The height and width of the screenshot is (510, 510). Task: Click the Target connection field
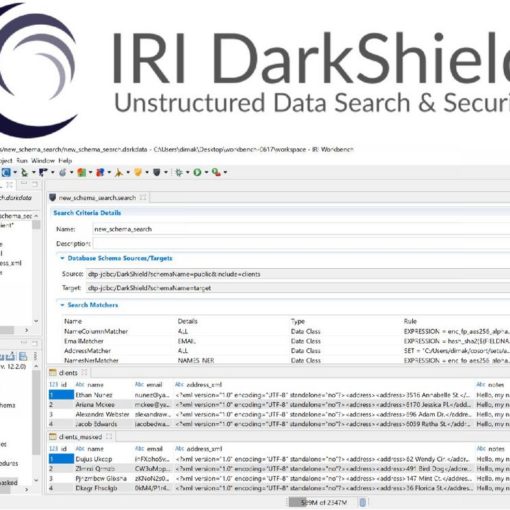[298, 288]
